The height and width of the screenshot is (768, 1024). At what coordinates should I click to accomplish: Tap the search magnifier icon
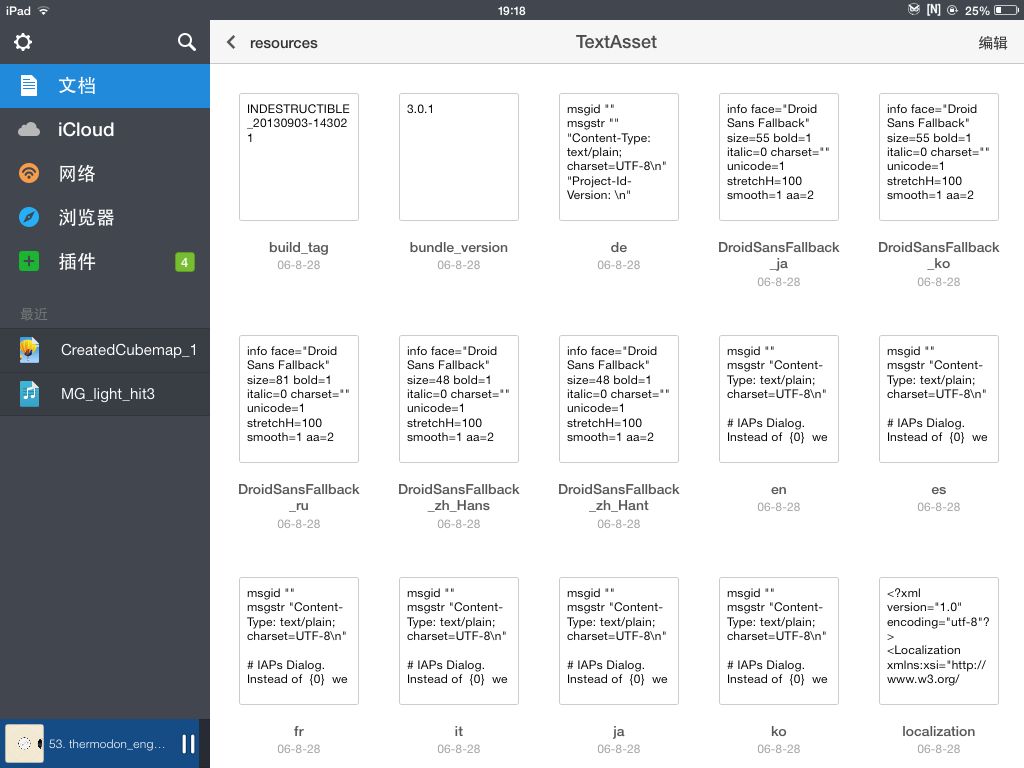coord(187,42)
